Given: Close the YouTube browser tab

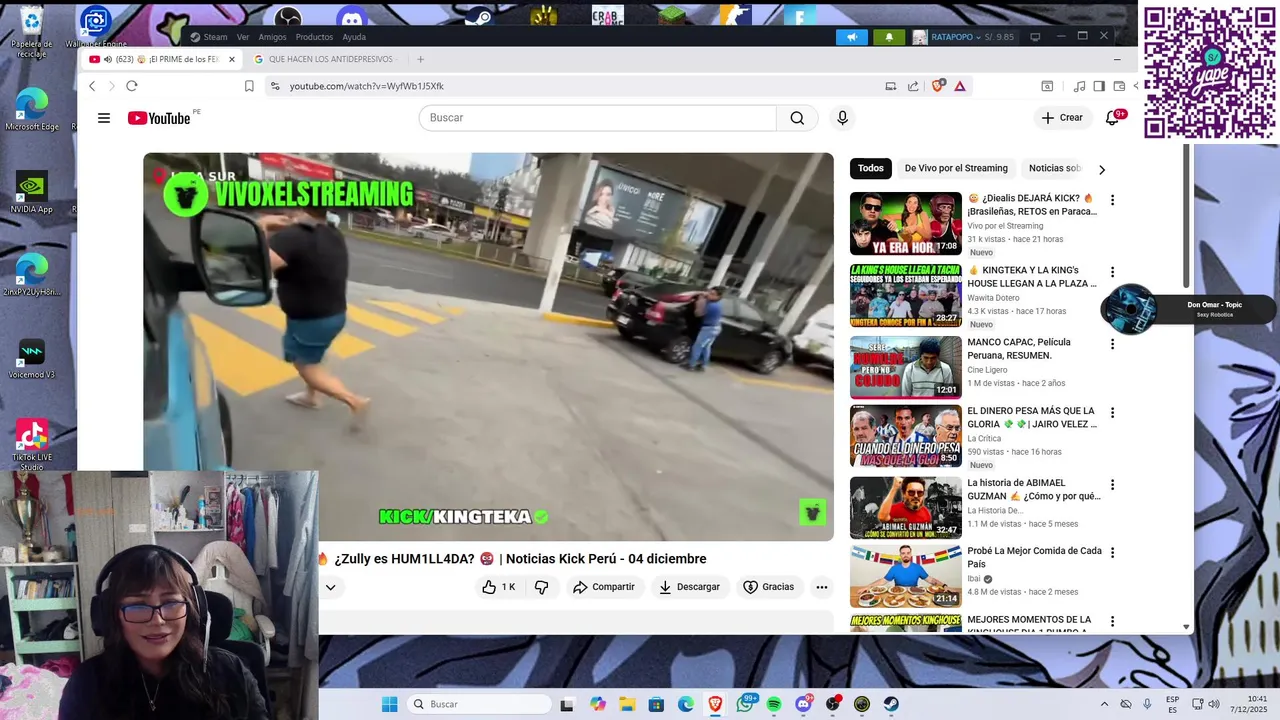Looking at the screenshot, I should pos(232,59).
